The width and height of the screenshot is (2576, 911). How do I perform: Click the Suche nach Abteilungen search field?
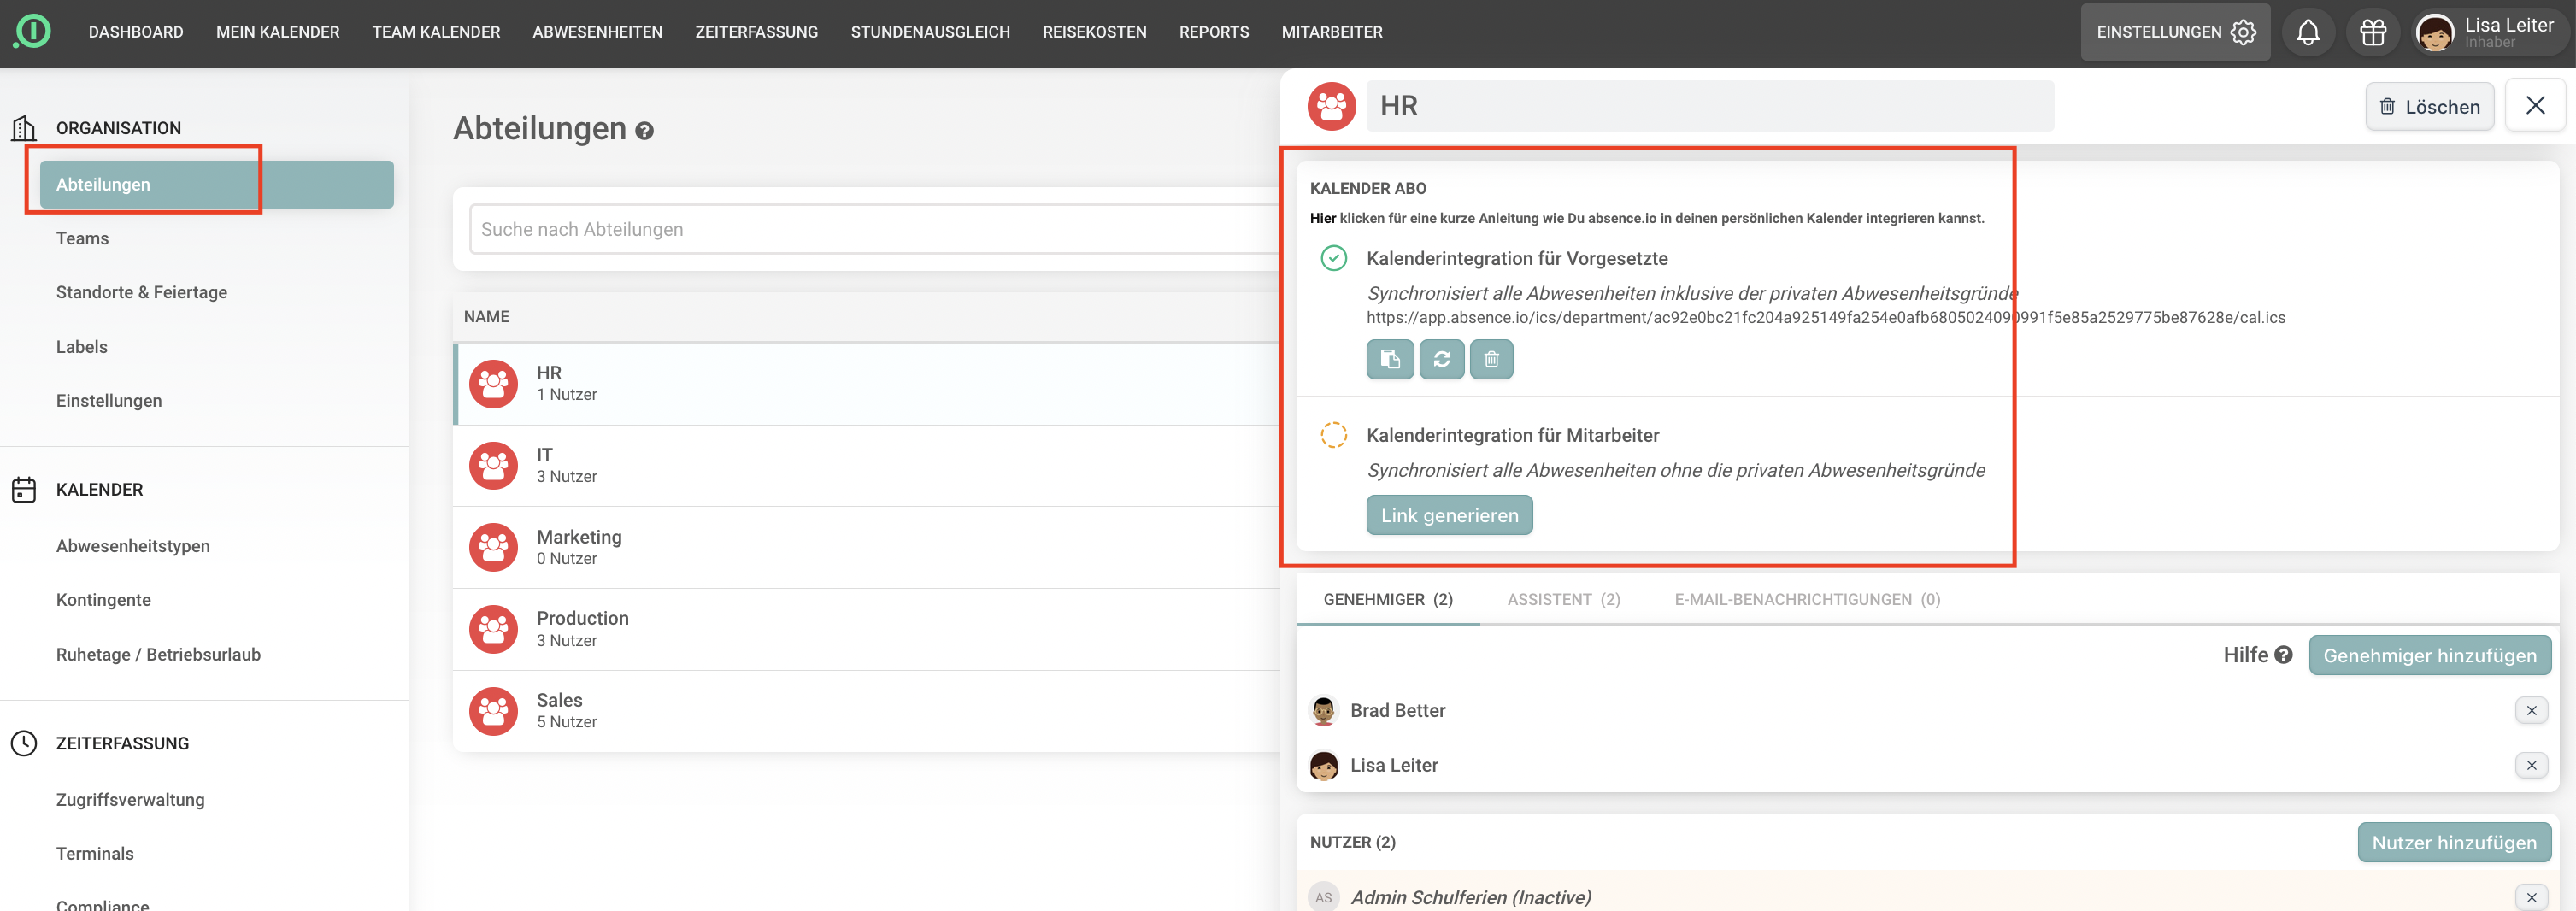(876, 229)
